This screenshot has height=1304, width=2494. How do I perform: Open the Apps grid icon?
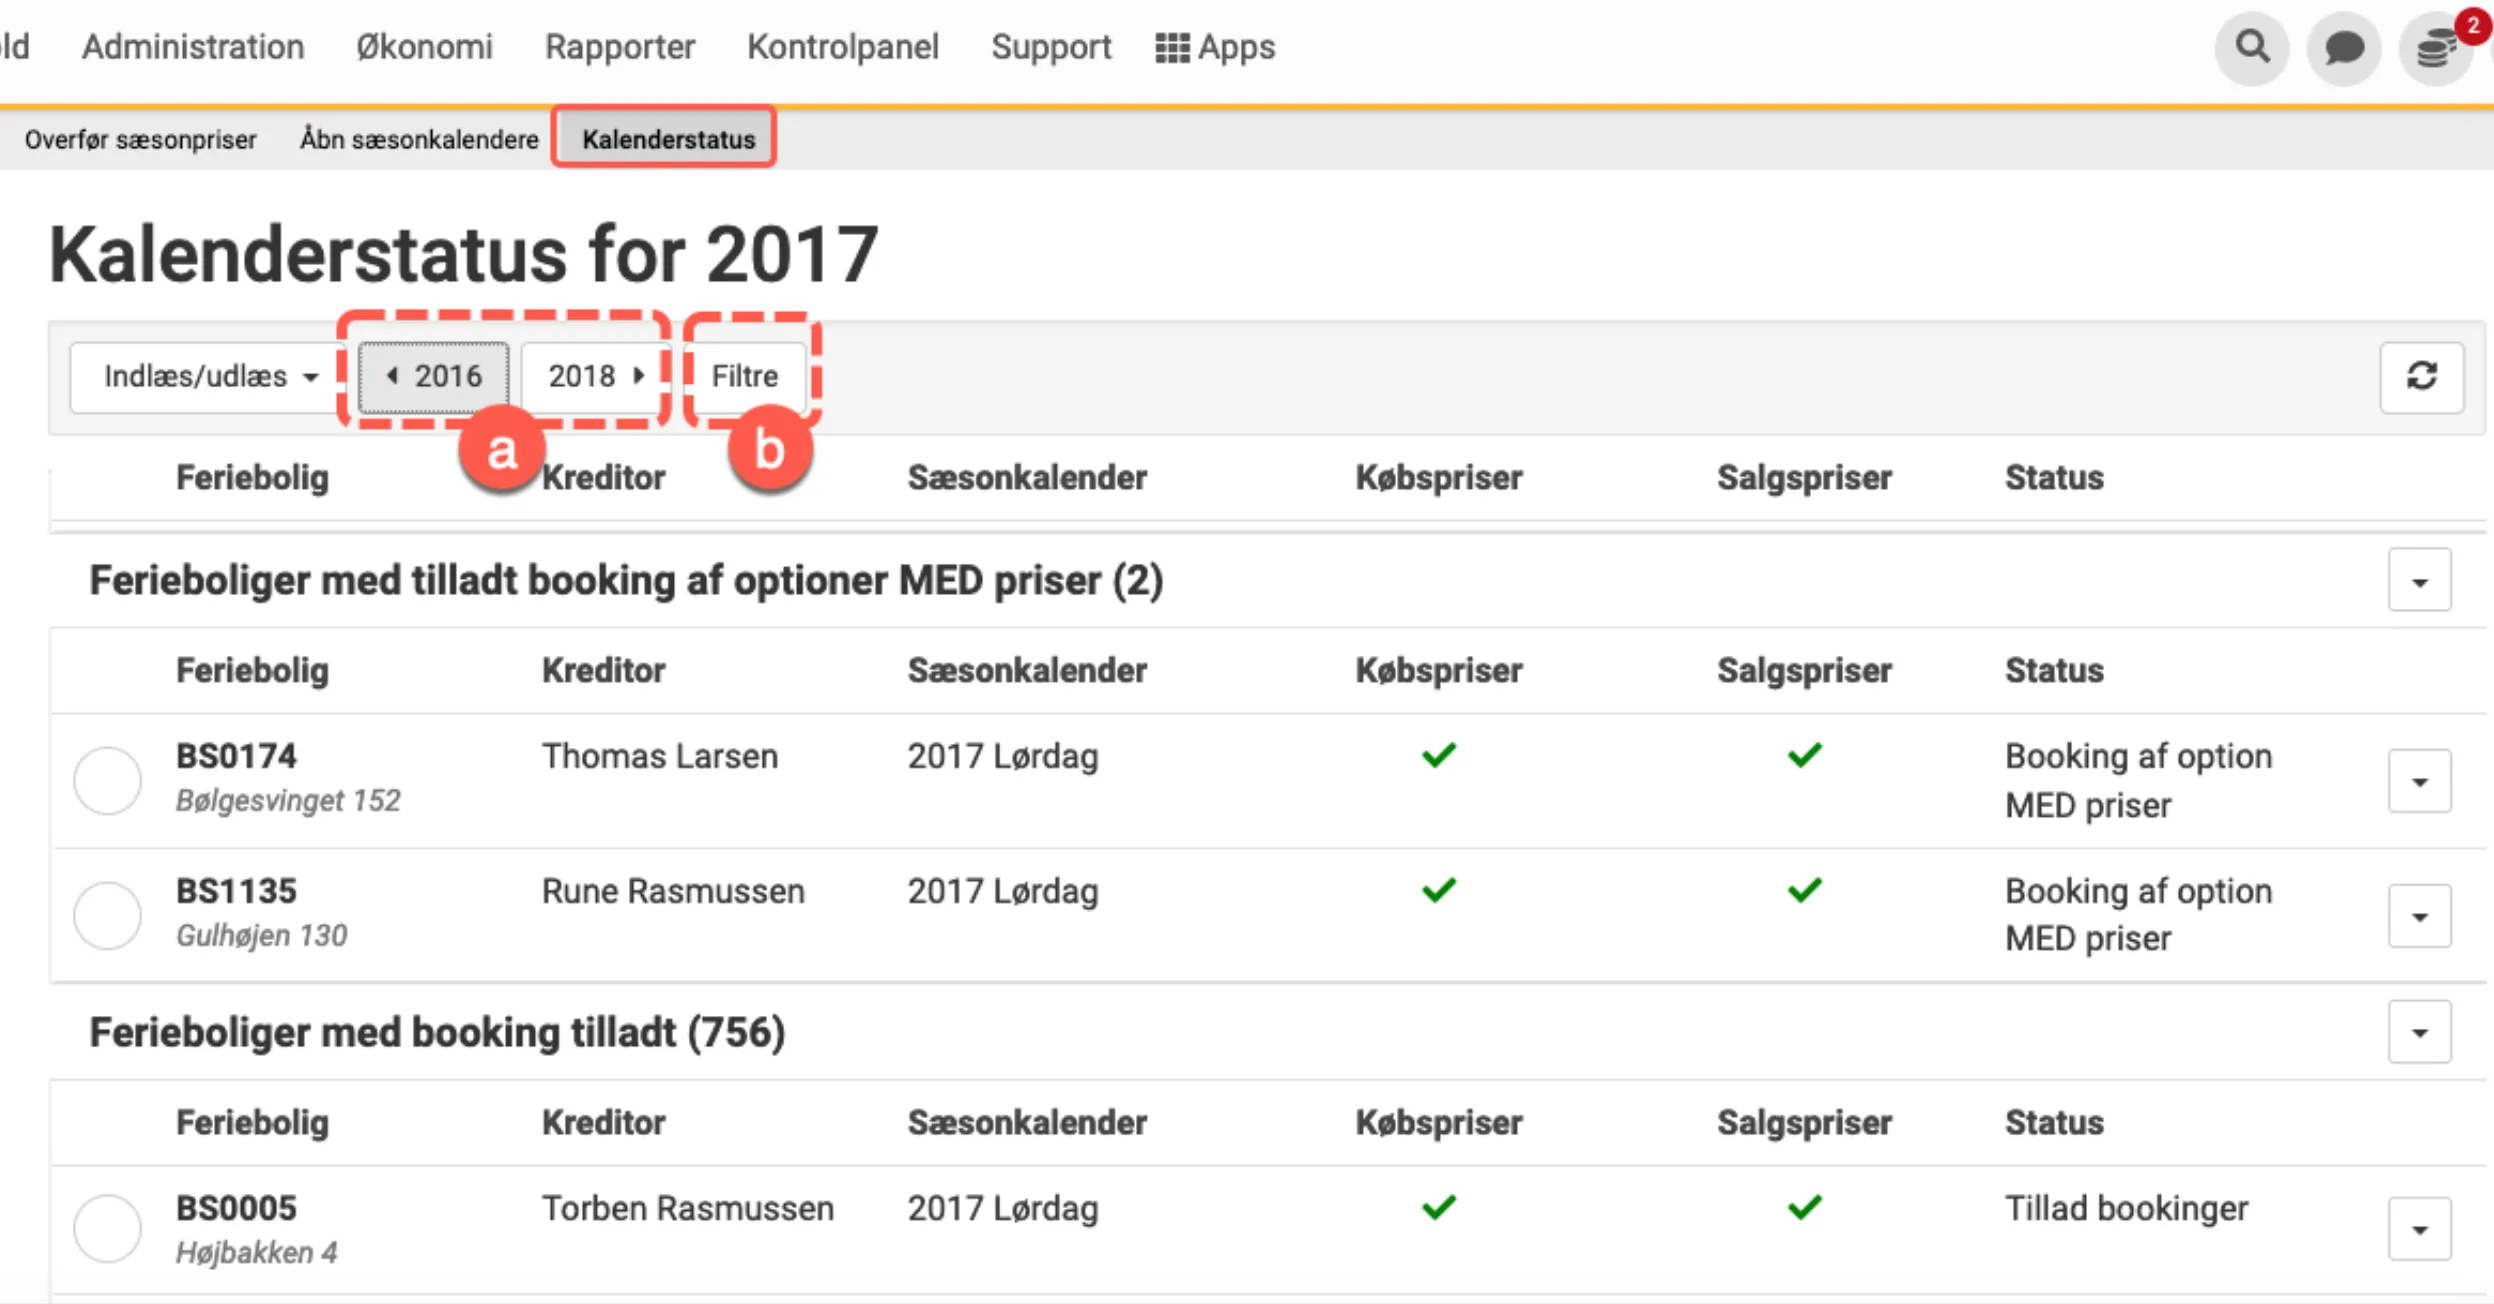pyautogui.click(x=1216, y=46)
